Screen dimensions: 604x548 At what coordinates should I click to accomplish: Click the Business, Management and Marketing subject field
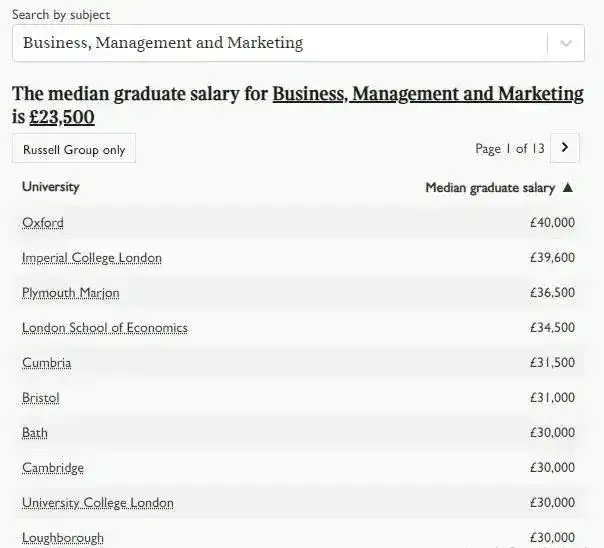click(x=298, y=43)
